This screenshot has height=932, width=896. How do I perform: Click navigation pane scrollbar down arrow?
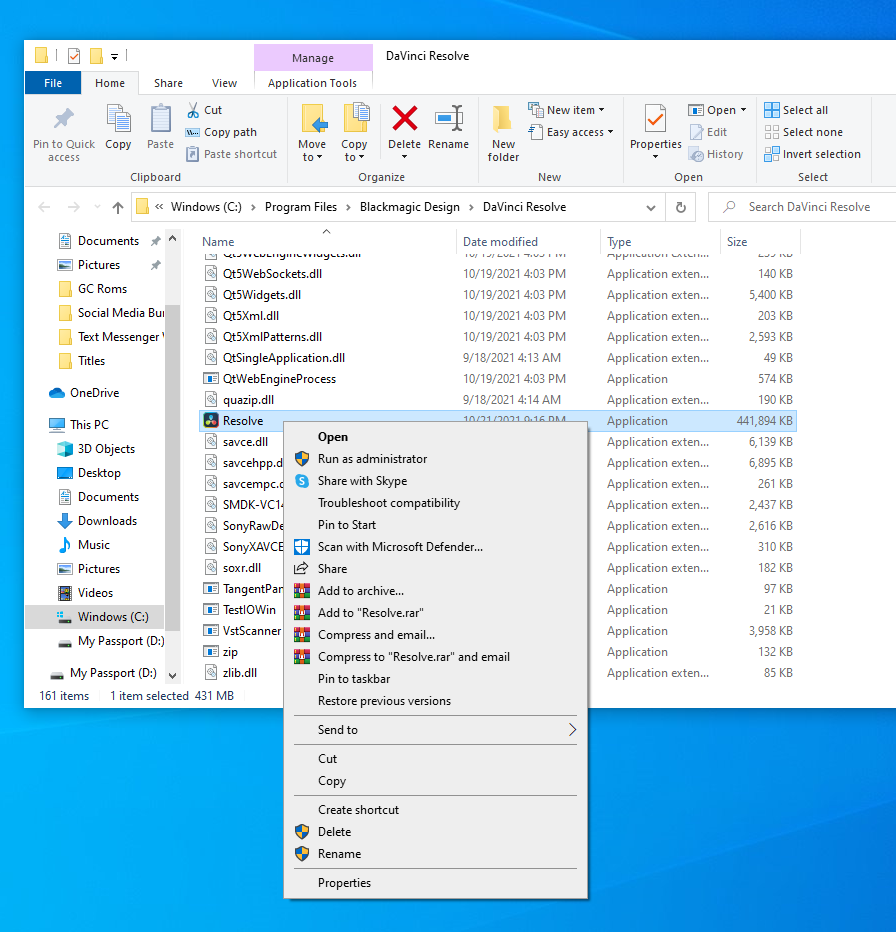(172, 676)
